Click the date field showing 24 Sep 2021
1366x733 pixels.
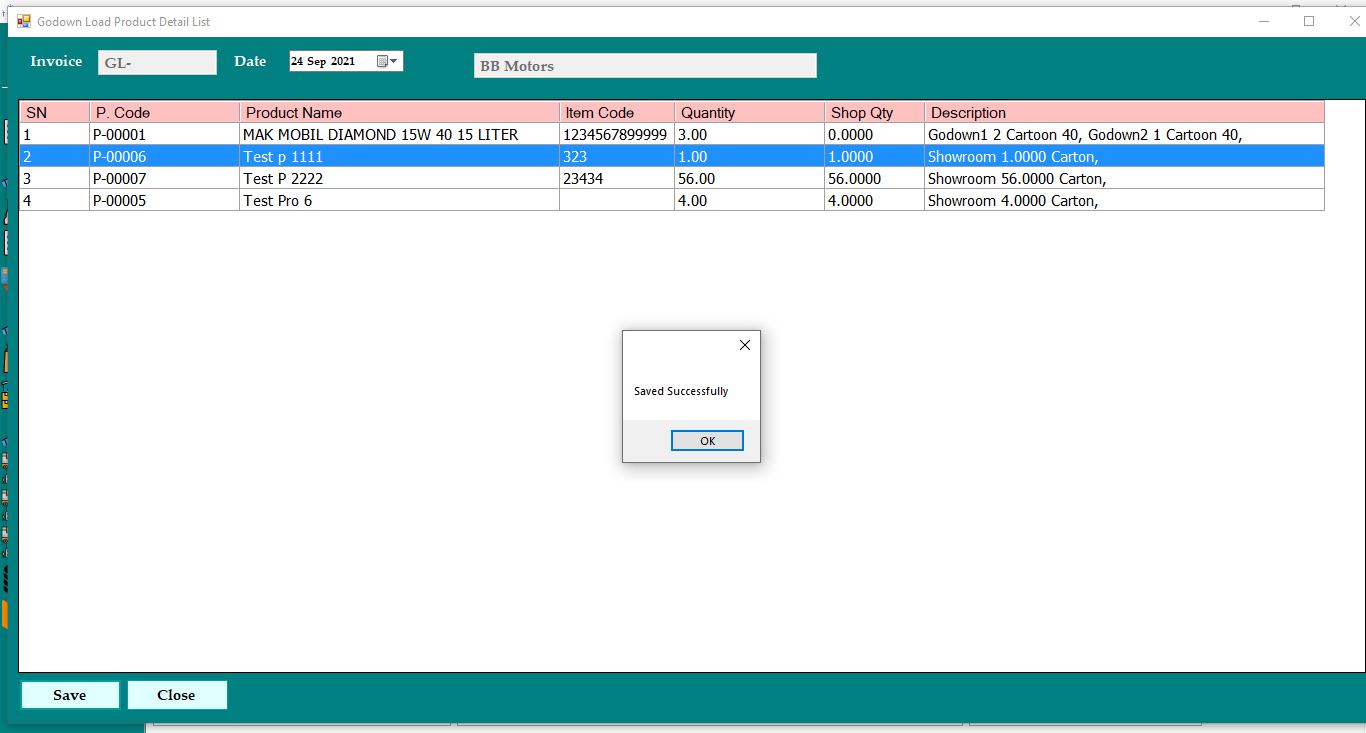[x=330, y=60]
